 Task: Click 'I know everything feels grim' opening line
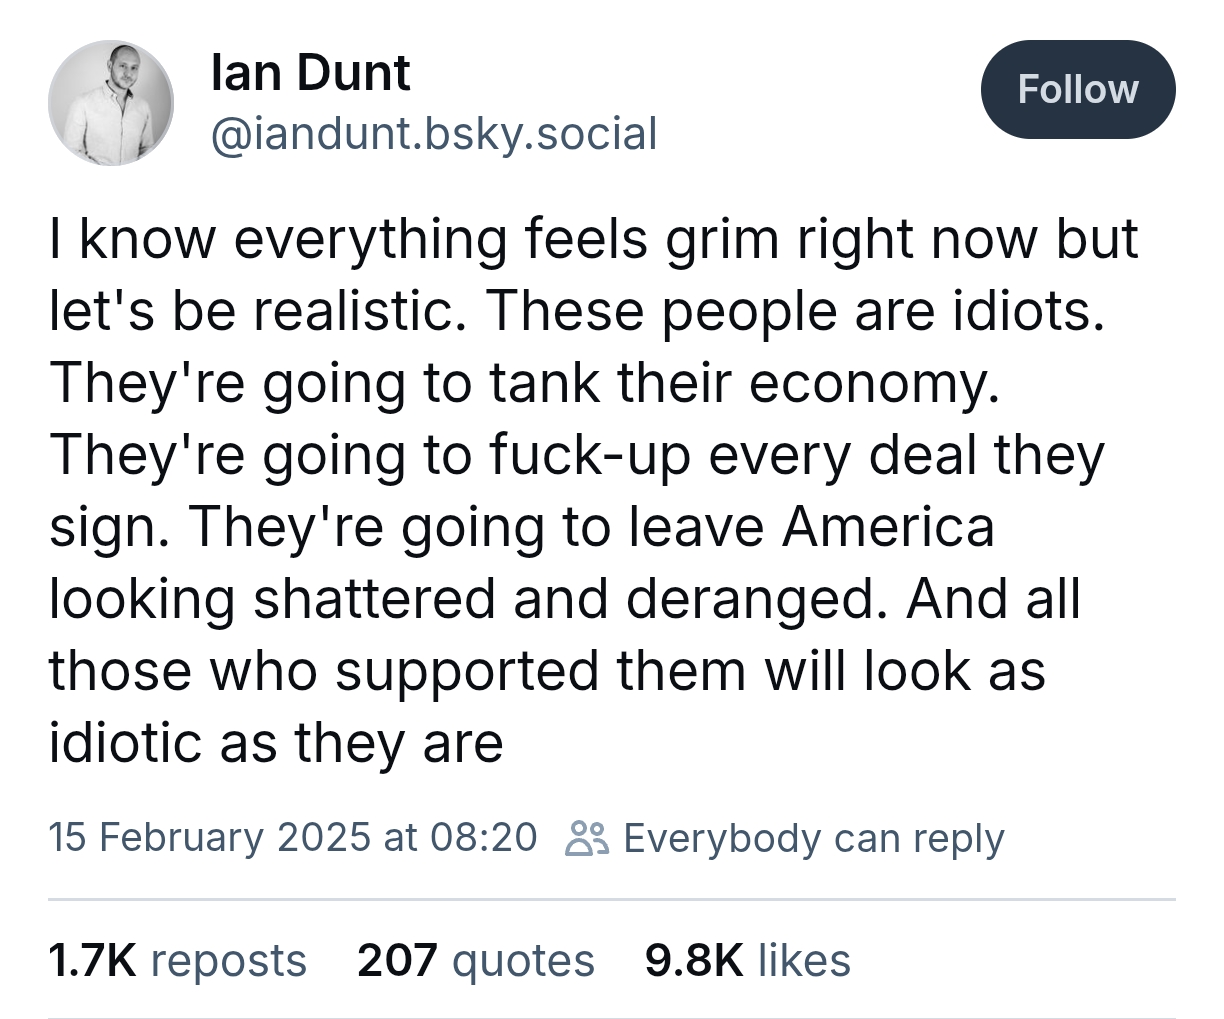click(400, 239)
